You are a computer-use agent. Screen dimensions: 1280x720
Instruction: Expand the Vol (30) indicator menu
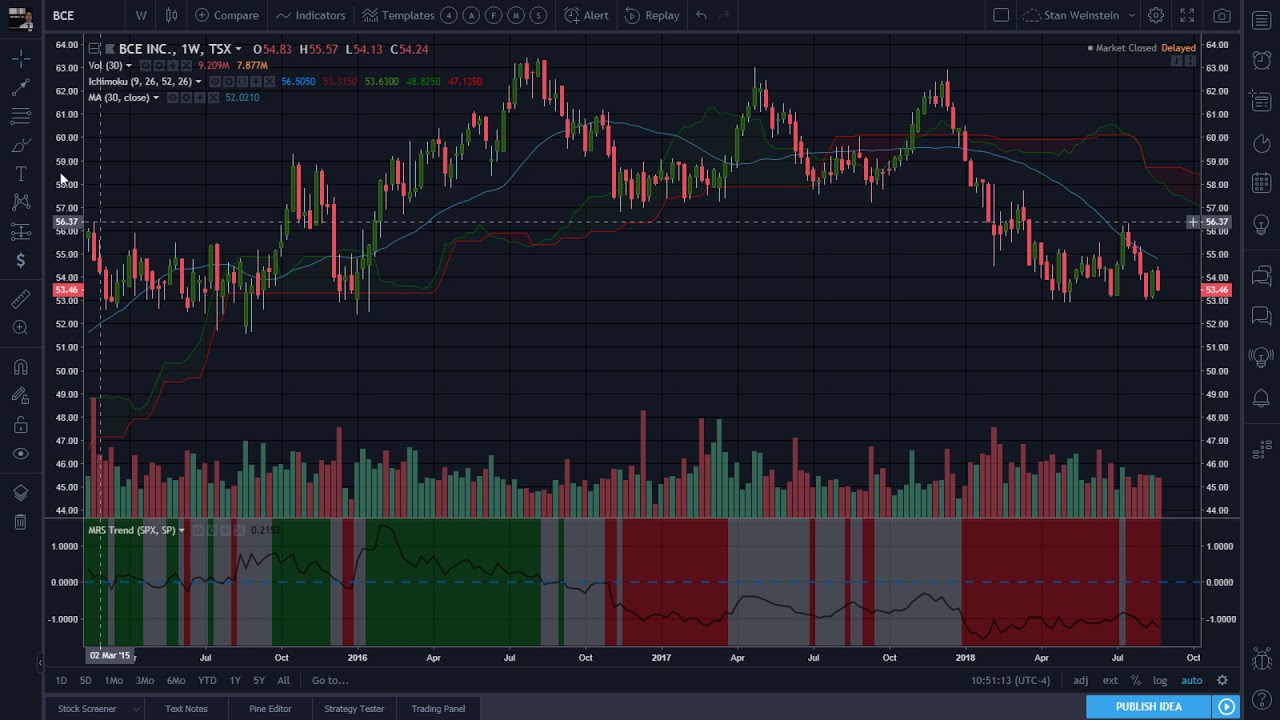128,66
